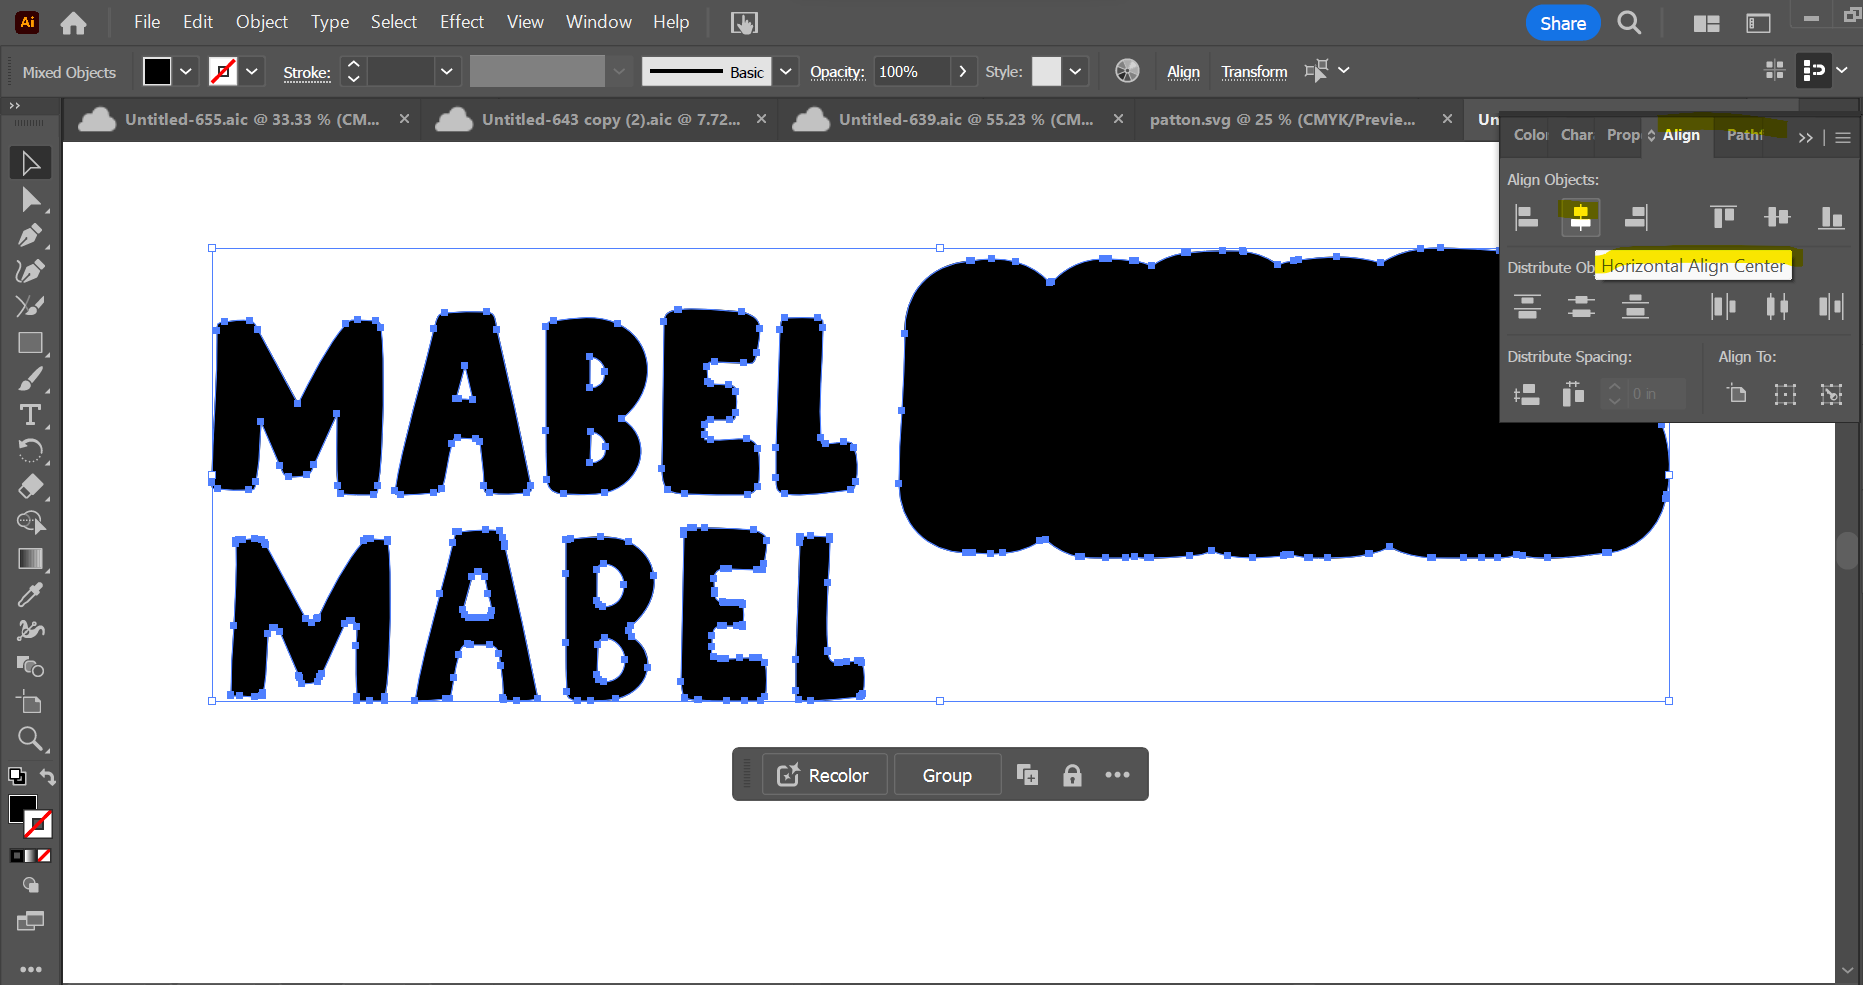This screenshot has height=985, width=1863.
Task: Activate the Zoom tool in toolbar
Action: coord(30,739)
